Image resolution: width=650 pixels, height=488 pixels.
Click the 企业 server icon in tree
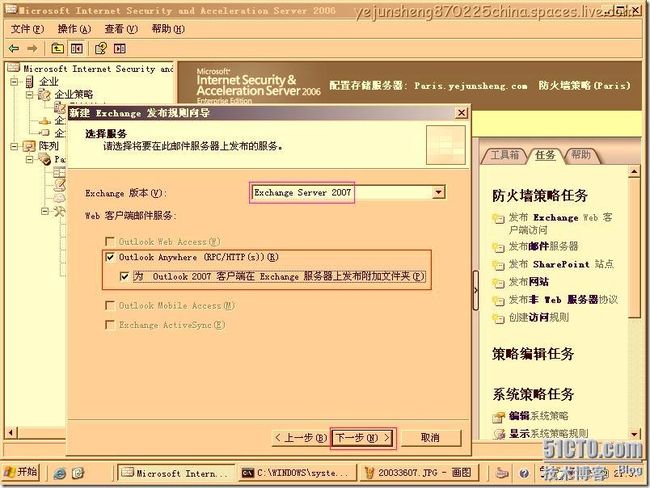tap(30, 81)
